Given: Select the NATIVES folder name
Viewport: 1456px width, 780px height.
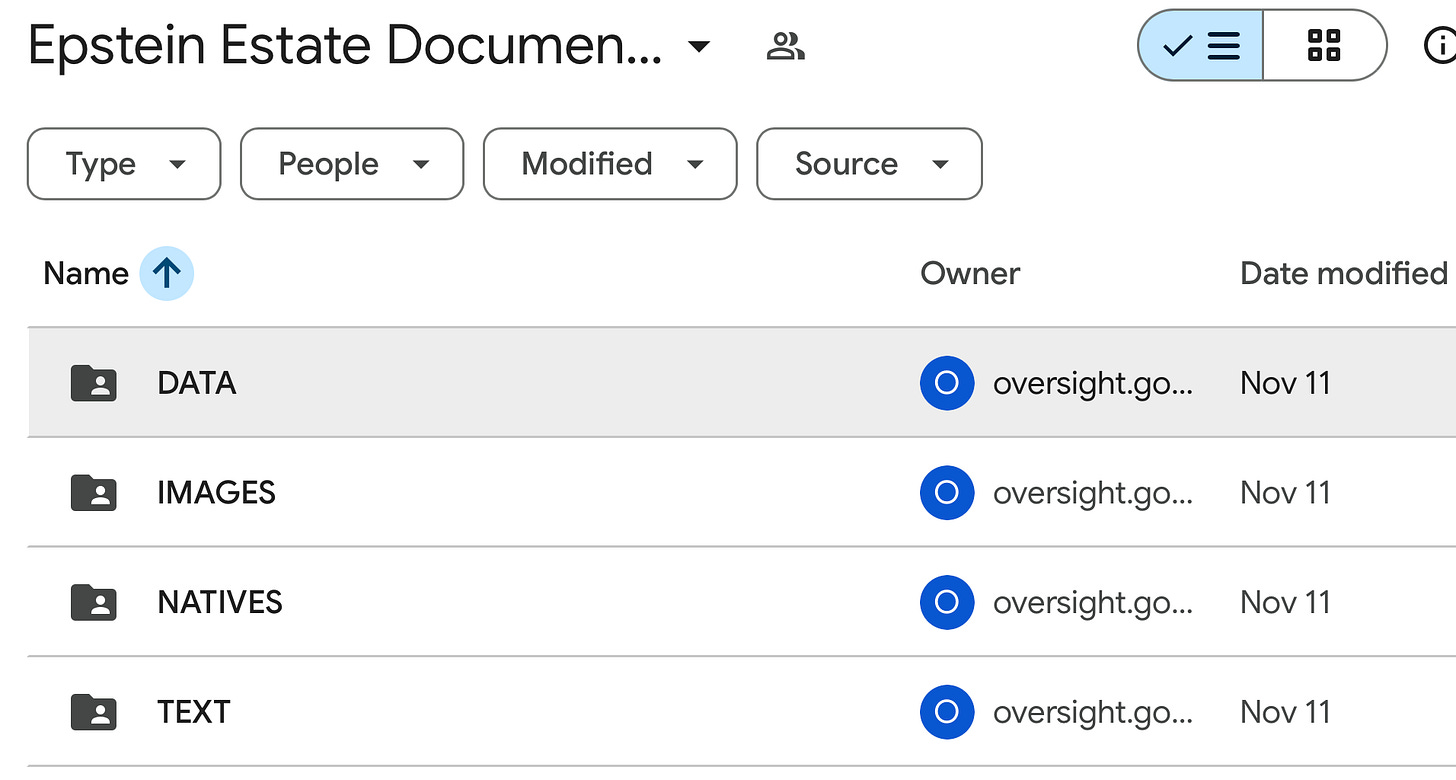Looking at the screenshot, I should (x=220, y=602).
